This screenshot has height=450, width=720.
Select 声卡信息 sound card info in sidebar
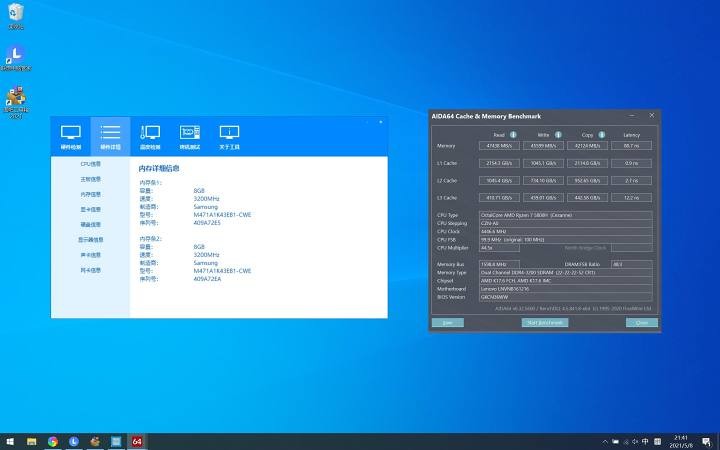coord(90,255)
